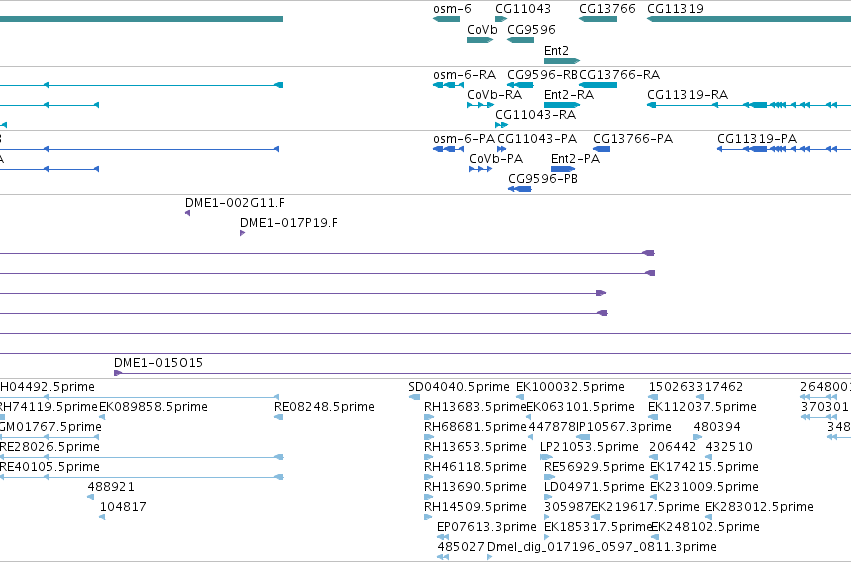This screenshot has height=562, width=851.
Task: Click the CG11043 gene glyph
Action: click(x=501, y=19)
